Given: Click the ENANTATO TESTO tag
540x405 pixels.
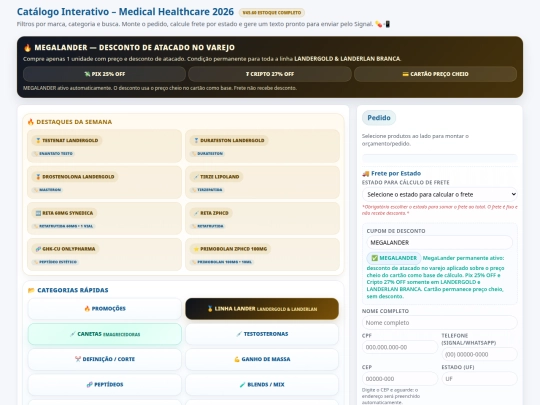Looking at the screenshot, I should (53, 154).
